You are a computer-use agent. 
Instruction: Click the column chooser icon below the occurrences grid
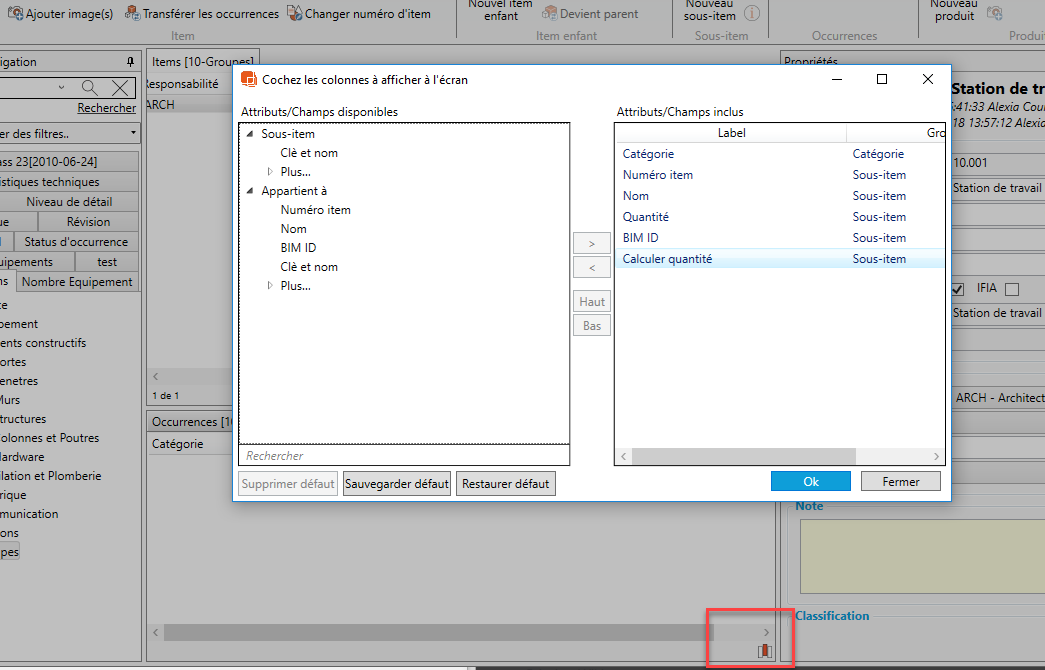[x=765, y=651]
